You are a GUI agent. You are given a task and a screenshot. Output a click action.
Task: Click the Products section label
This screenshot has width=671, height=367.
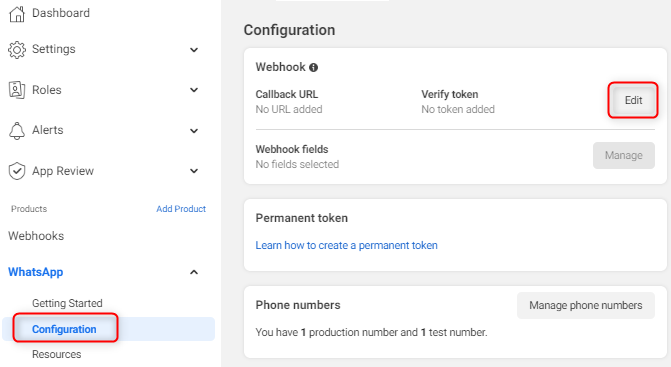(x=29, y=209)
